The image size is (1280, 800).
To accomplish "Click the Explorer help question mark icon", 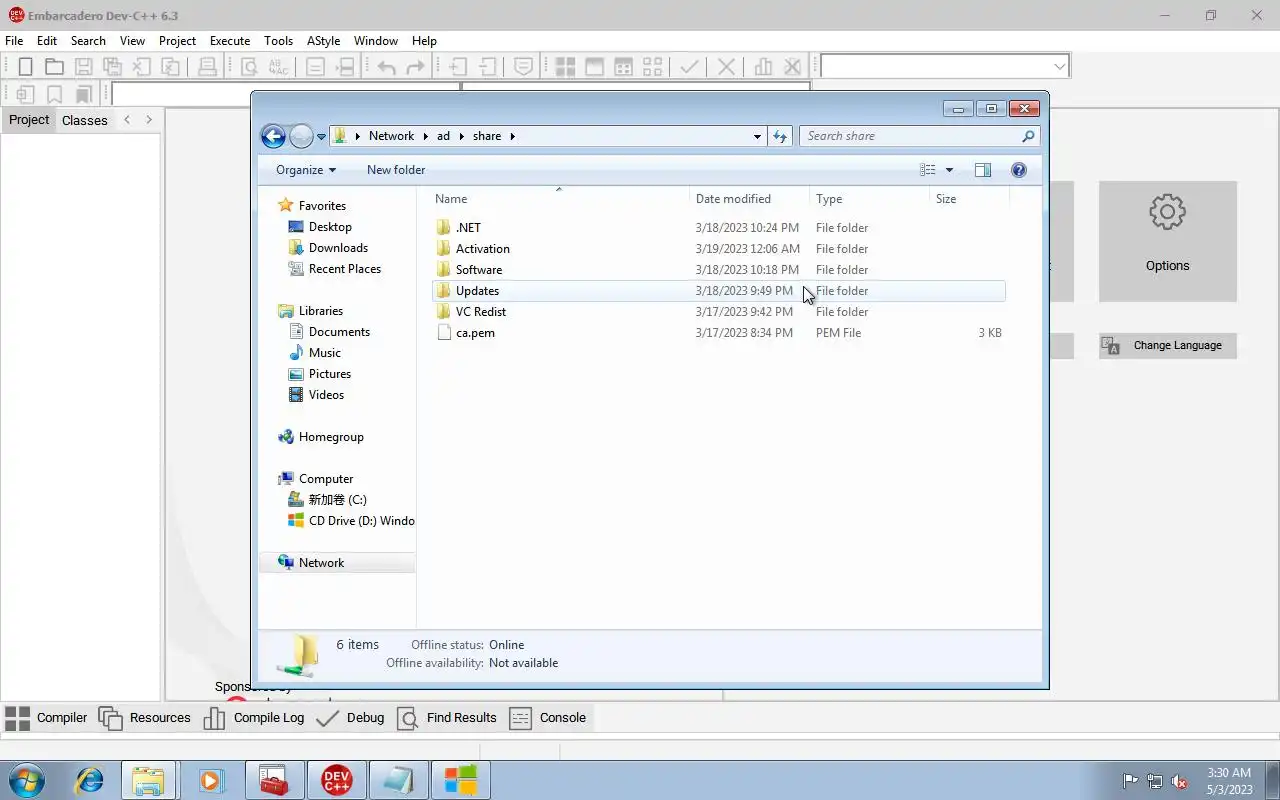I will pyautogui.click(x=1019, y=170).
